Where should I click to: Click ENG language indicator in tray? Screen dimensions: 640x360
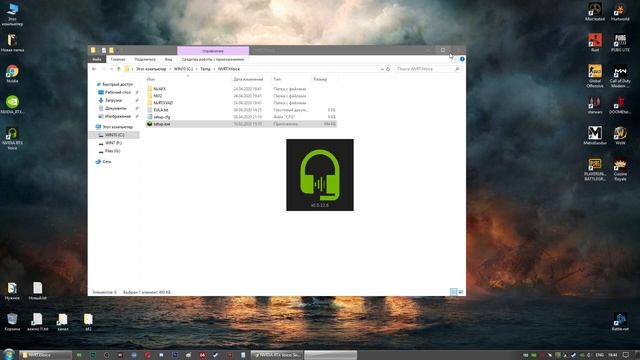(599, 355)
